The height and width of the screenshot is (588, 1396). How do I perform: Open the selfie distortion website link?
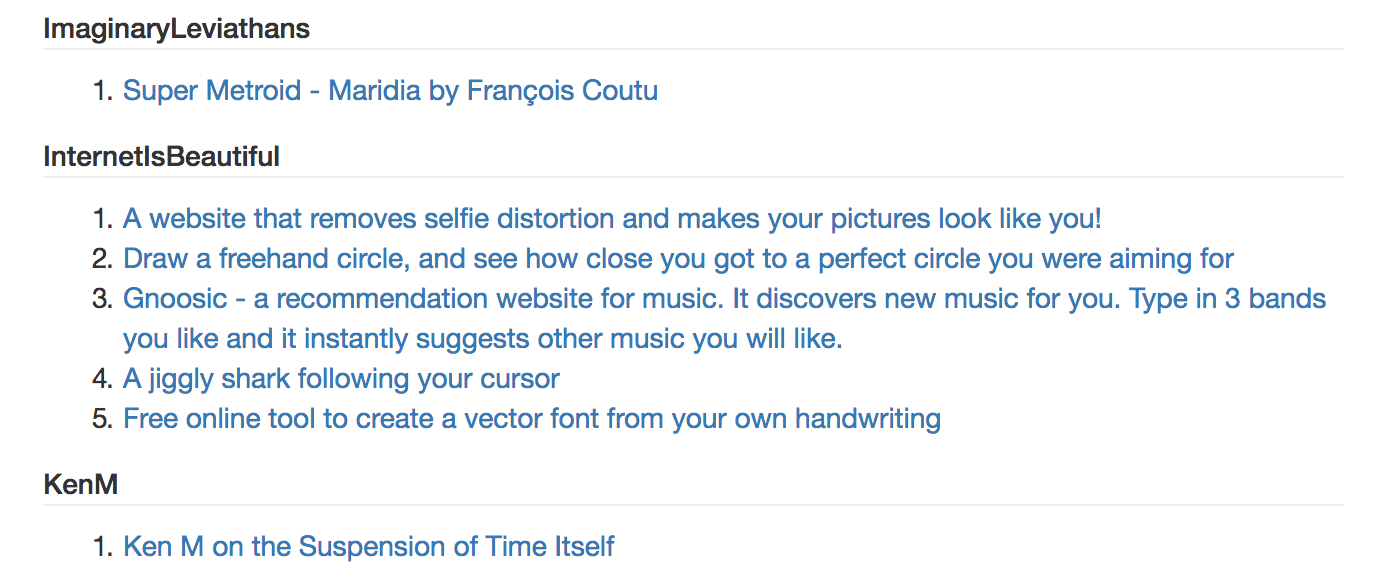(x=612, y=219)
